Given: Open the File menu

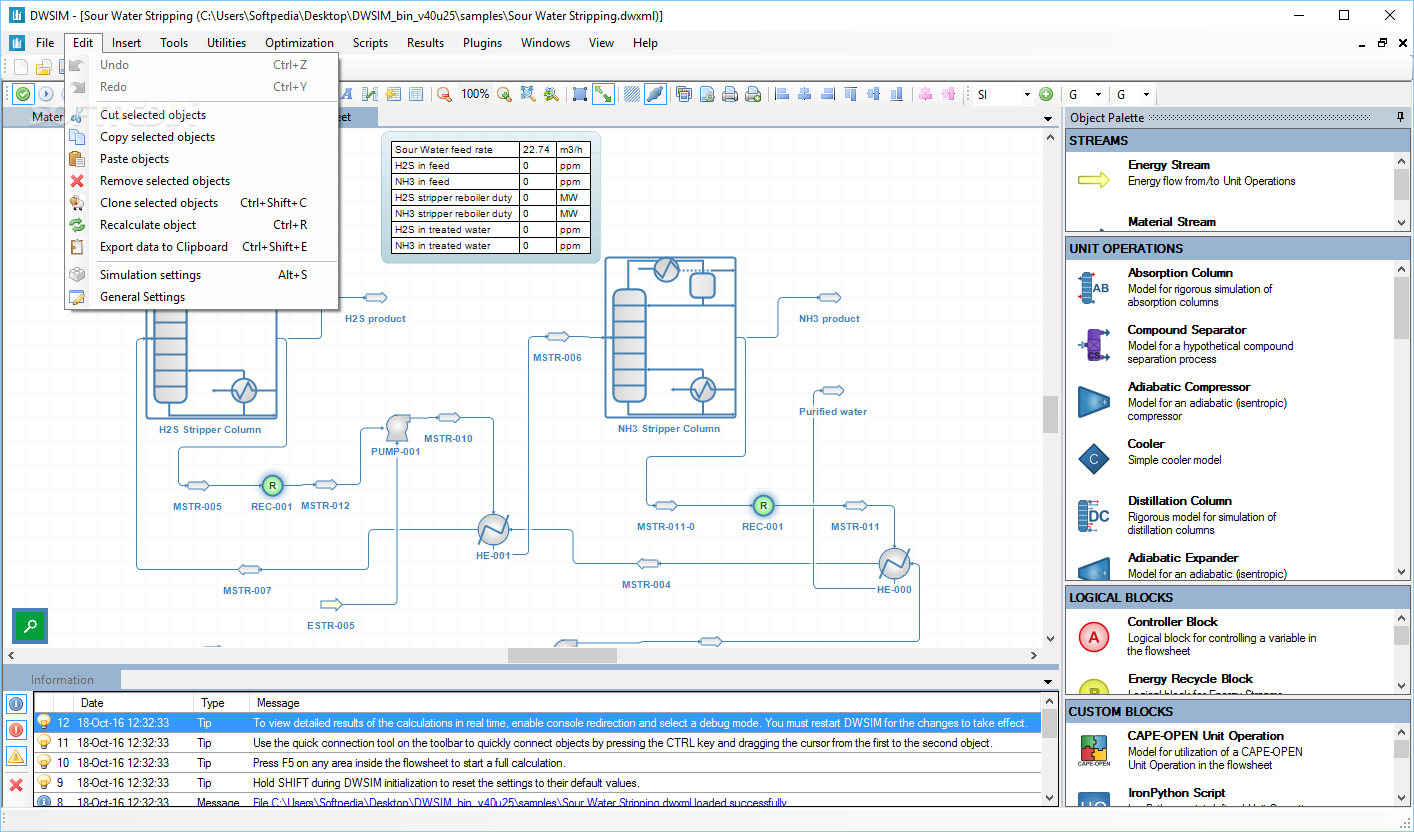Looking at the screenshot, I should tap(45, 43).
